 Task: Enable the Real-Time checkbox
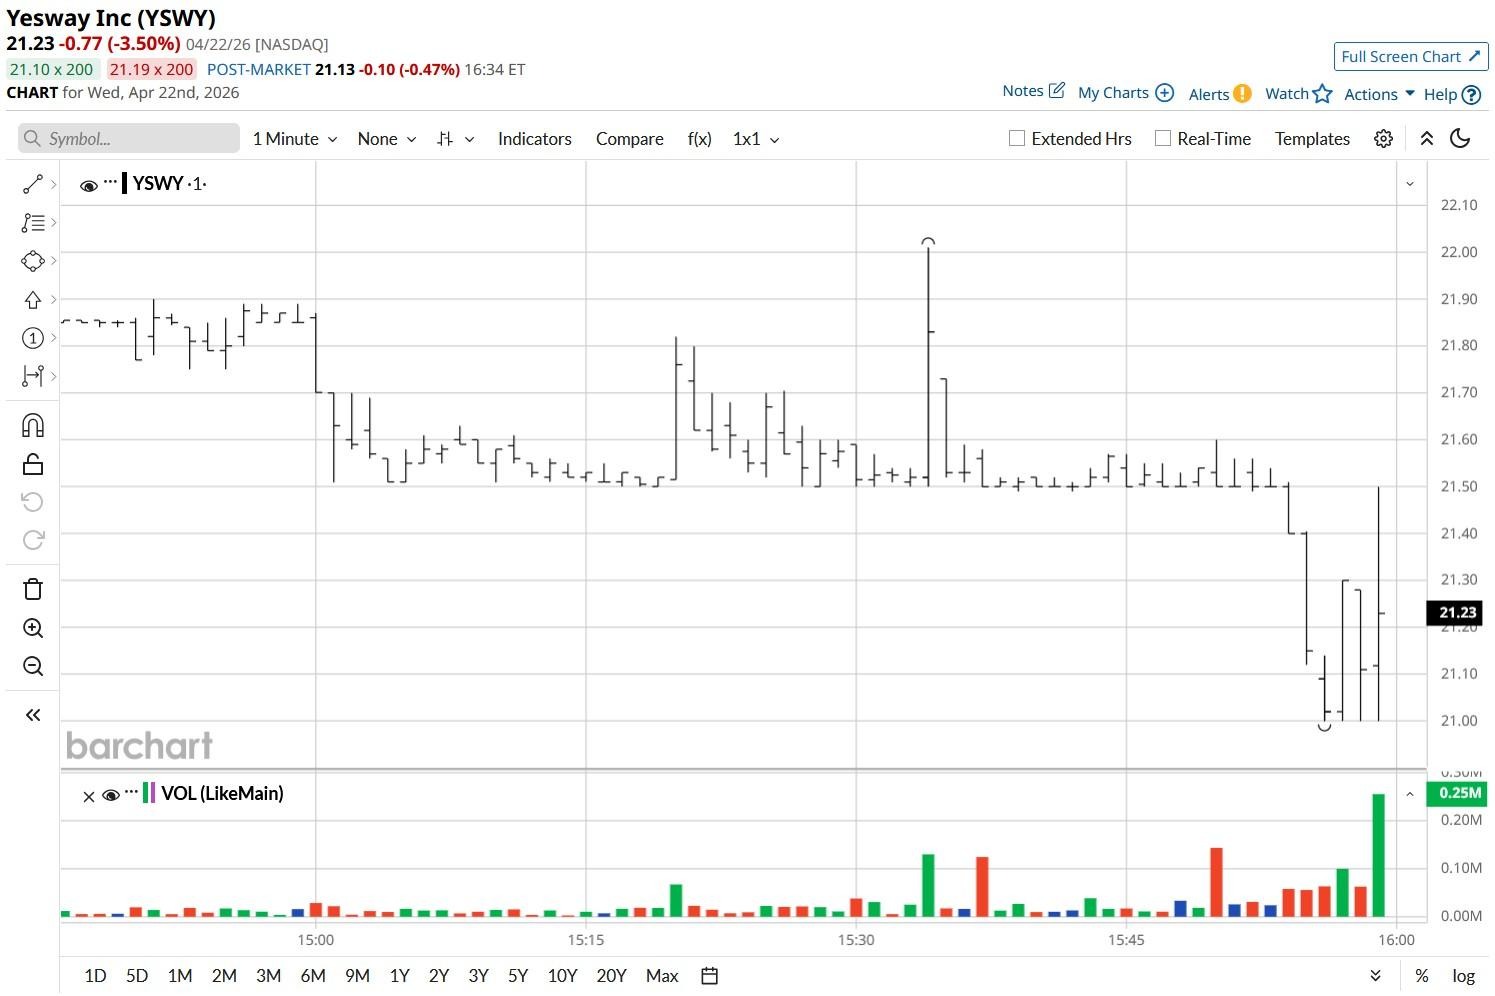pyautogui.click(x=1163, y=139)
